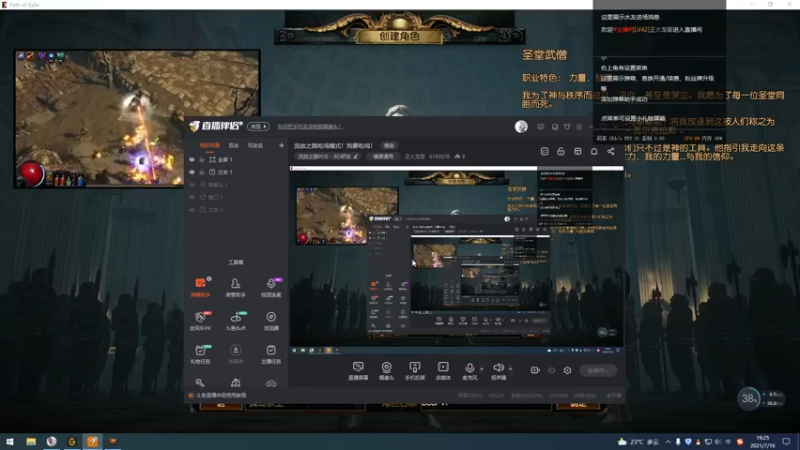
Task: Open the cloud tool at toolbox bottom
Action: click(271, 383)
